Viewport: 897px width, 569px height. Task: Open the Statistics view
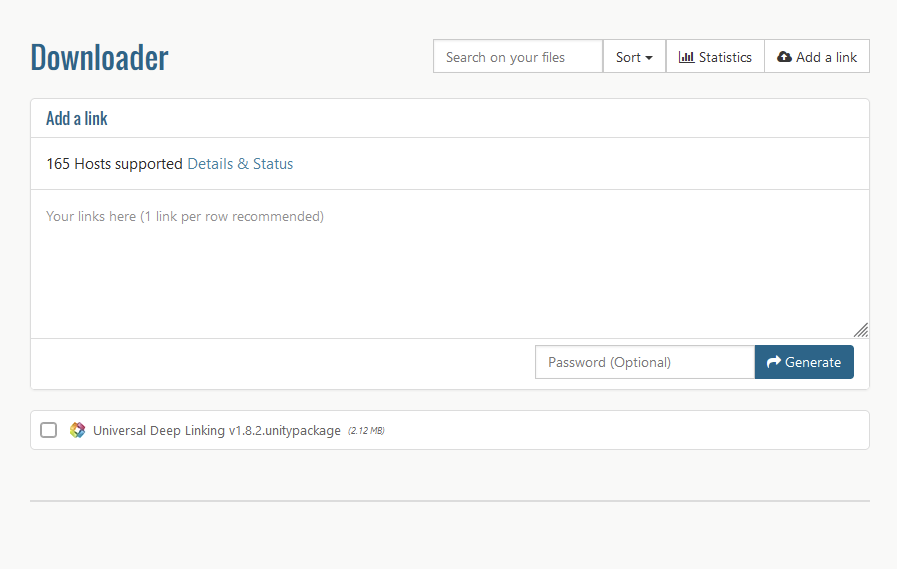(715, 57)
